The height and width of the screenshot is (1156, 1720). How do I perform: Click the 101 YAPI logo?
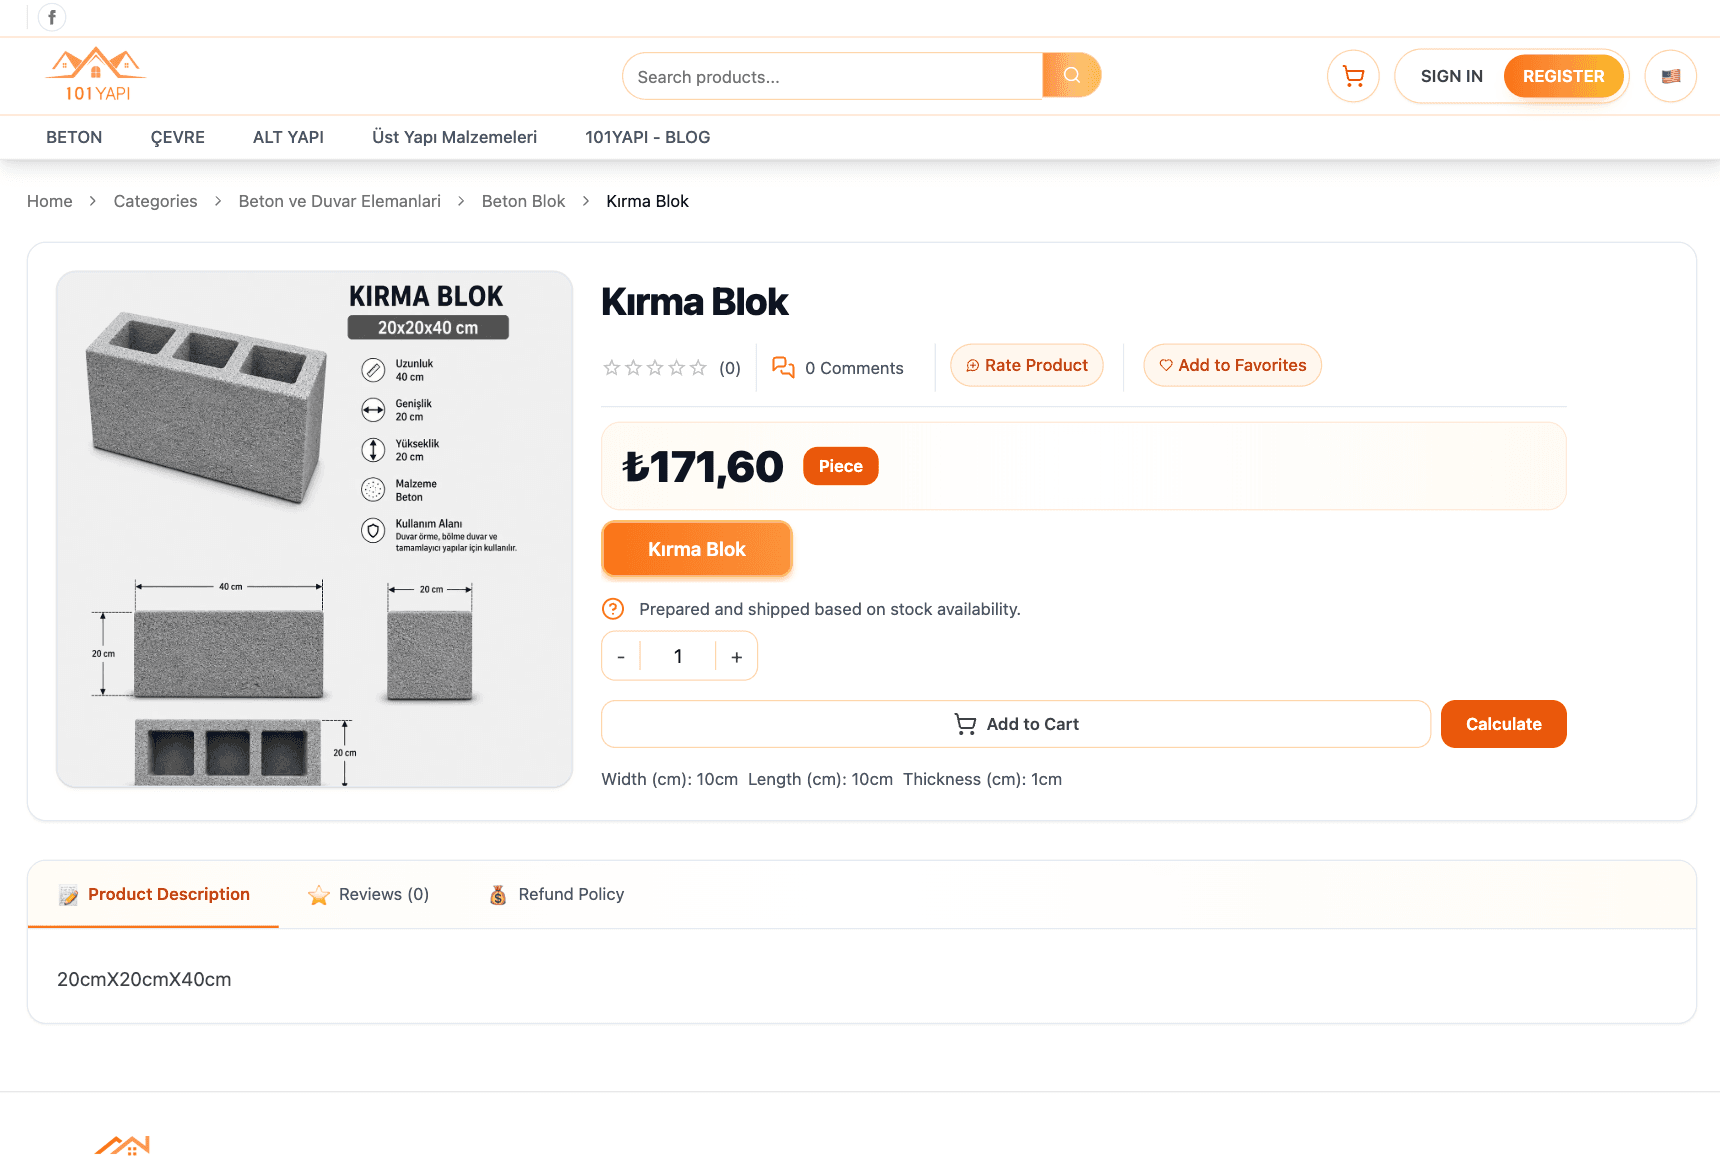point(96,75)
